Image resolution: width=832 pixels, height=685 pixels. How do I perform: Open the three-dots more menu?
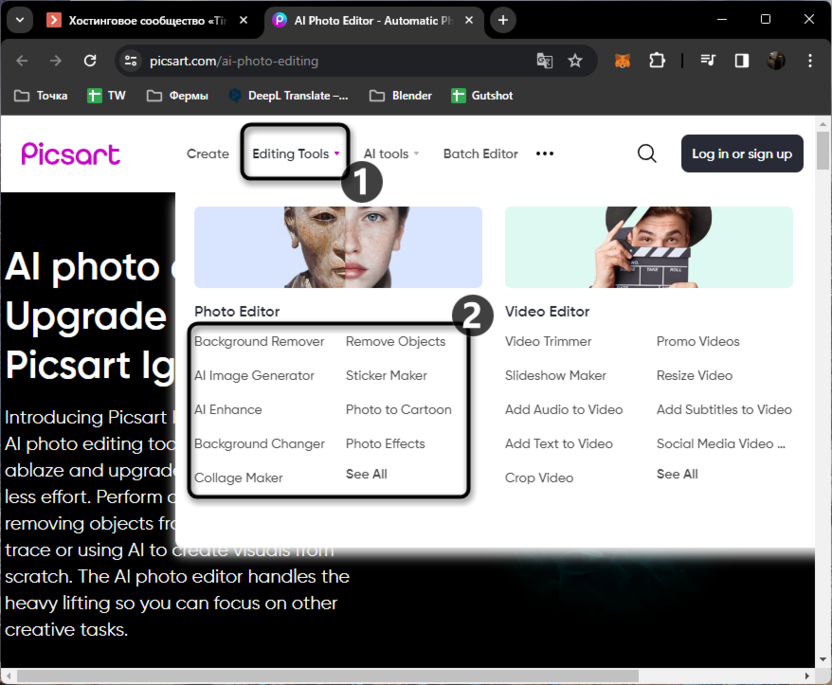tap(545, 154)
